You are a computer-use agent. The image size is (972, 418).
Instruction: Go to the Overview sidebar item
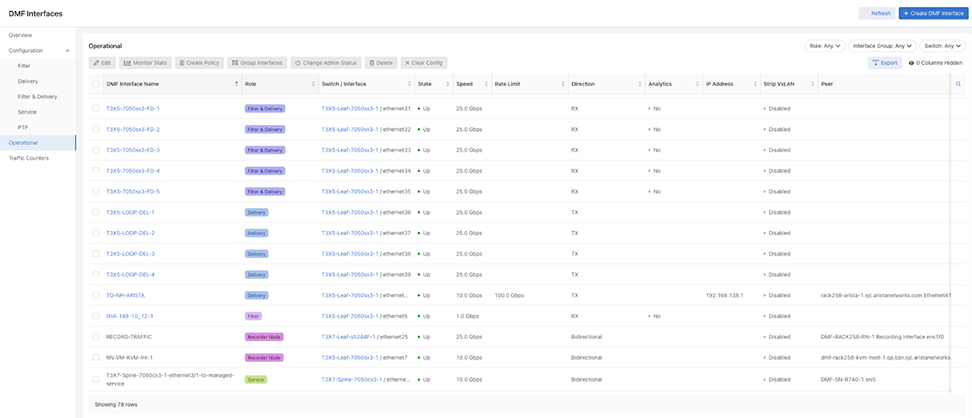[x=20, y=35]
